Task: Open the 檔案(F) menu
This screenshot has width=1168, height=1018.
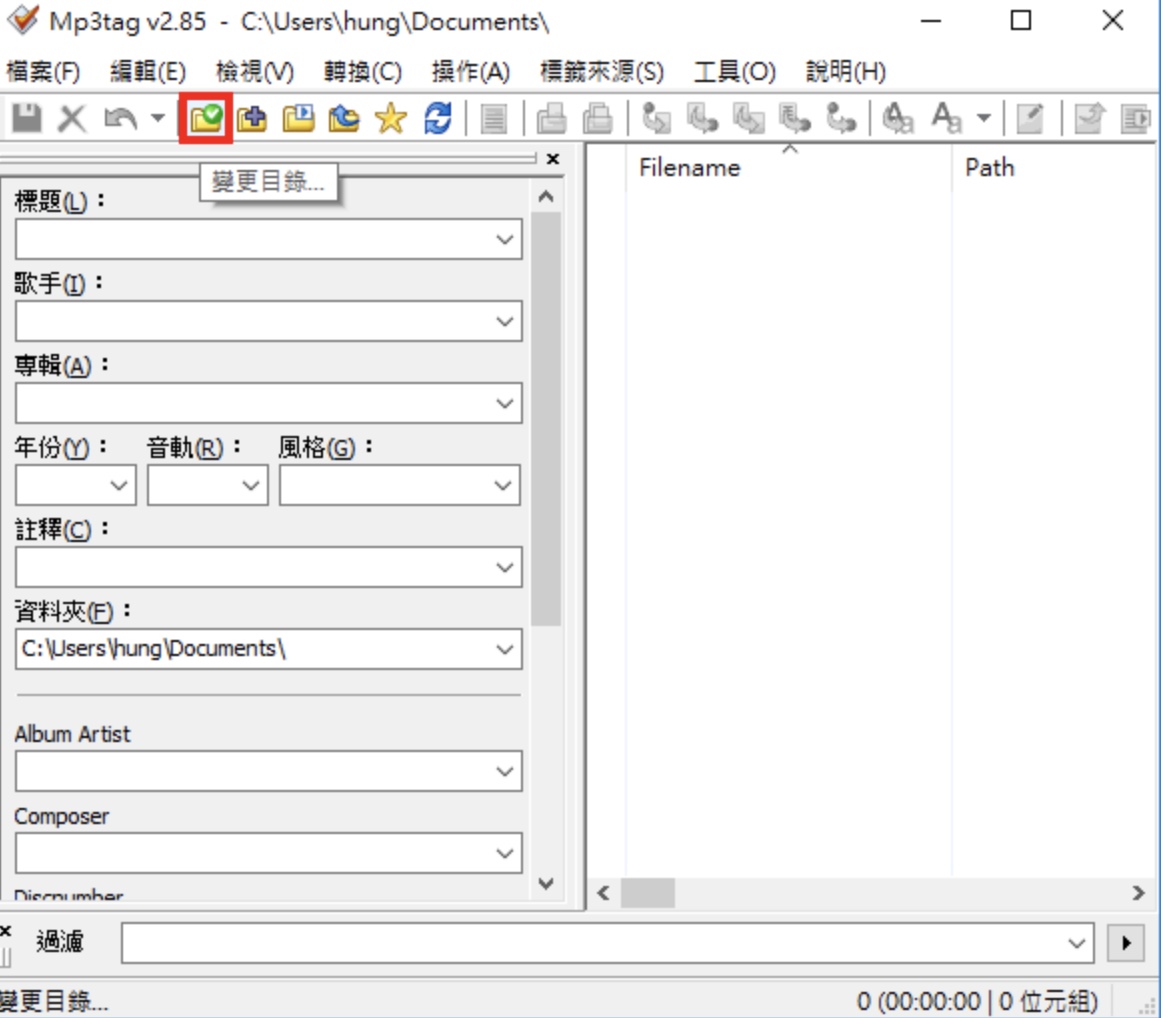Action: (x=43, y=71)
